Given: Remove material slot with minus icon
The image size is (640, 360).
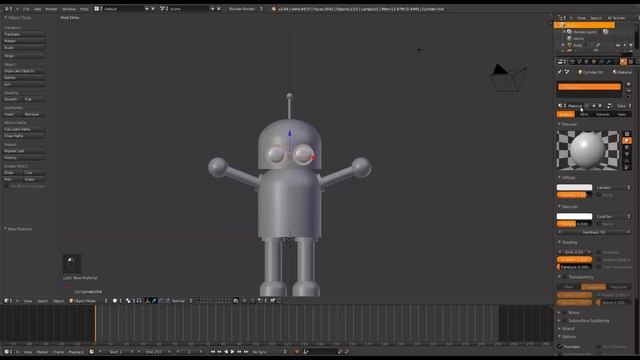Looking at the screenshot, I should click(x=628, y=91).
